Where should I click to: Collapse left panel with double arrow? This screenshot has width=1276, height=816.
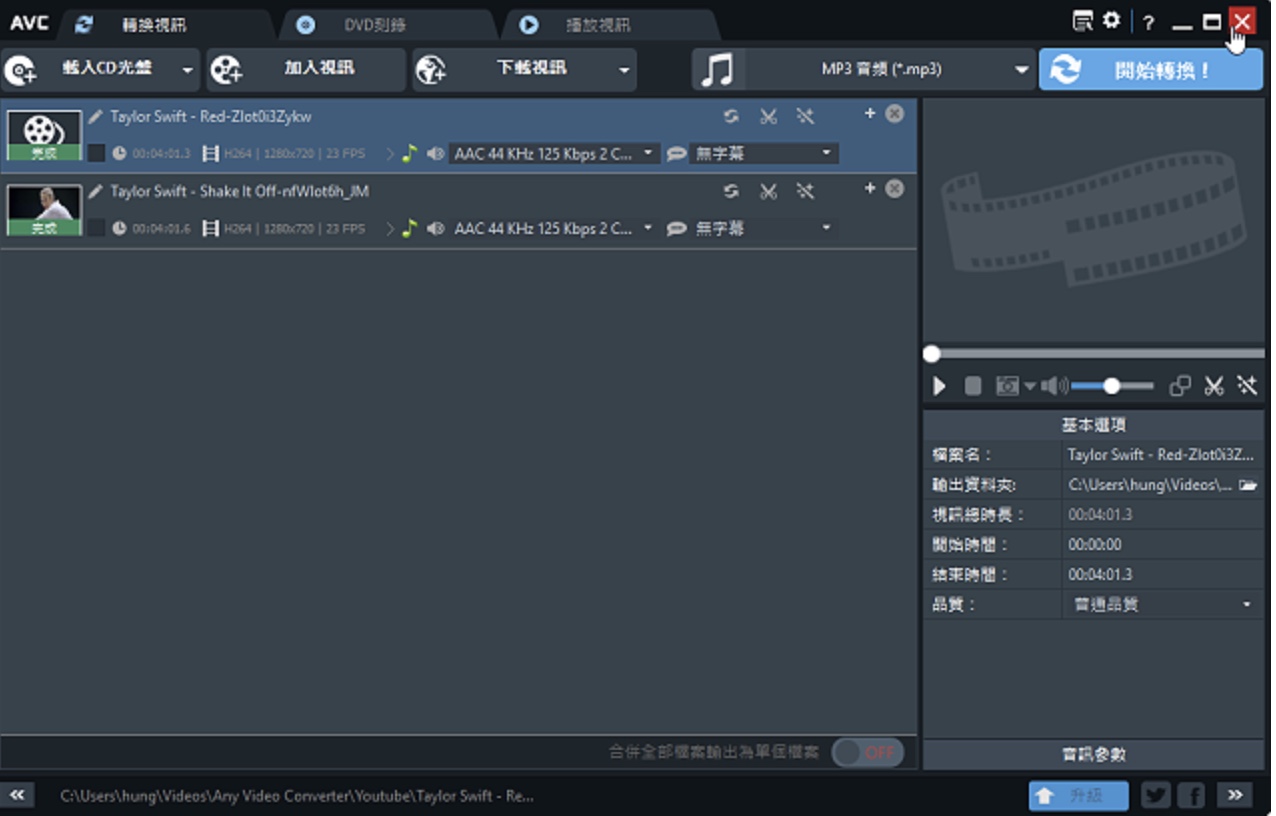(17, 795)
